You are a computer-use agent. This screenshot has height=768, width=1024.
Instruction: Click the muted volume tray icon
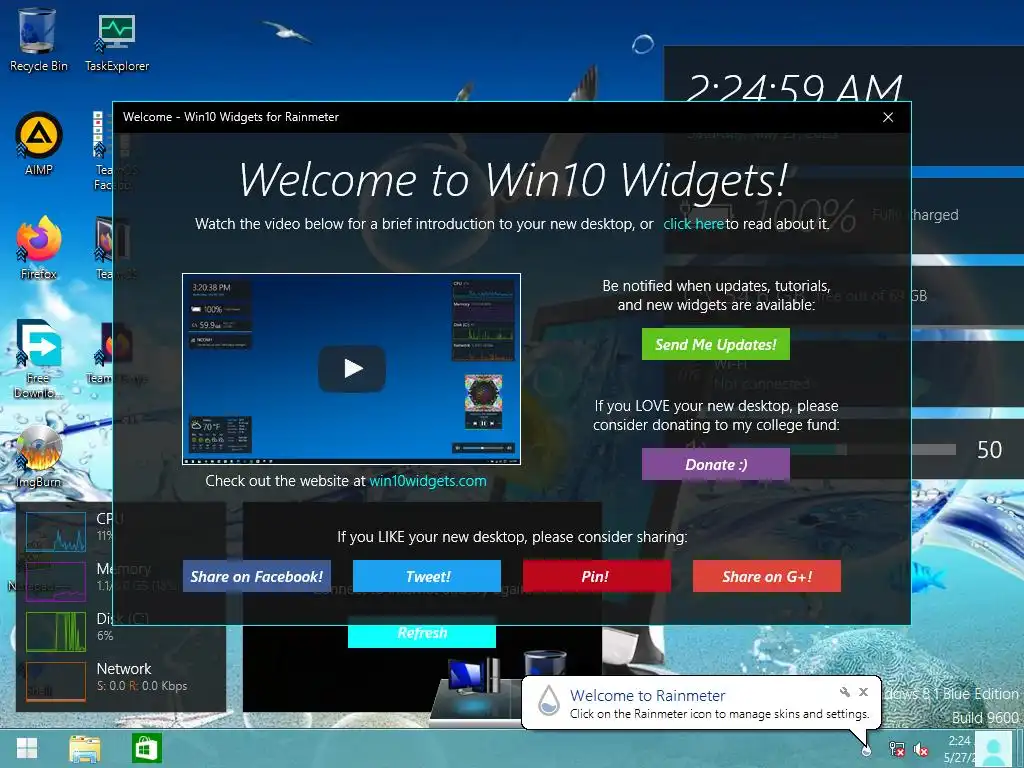coord(921,750)
